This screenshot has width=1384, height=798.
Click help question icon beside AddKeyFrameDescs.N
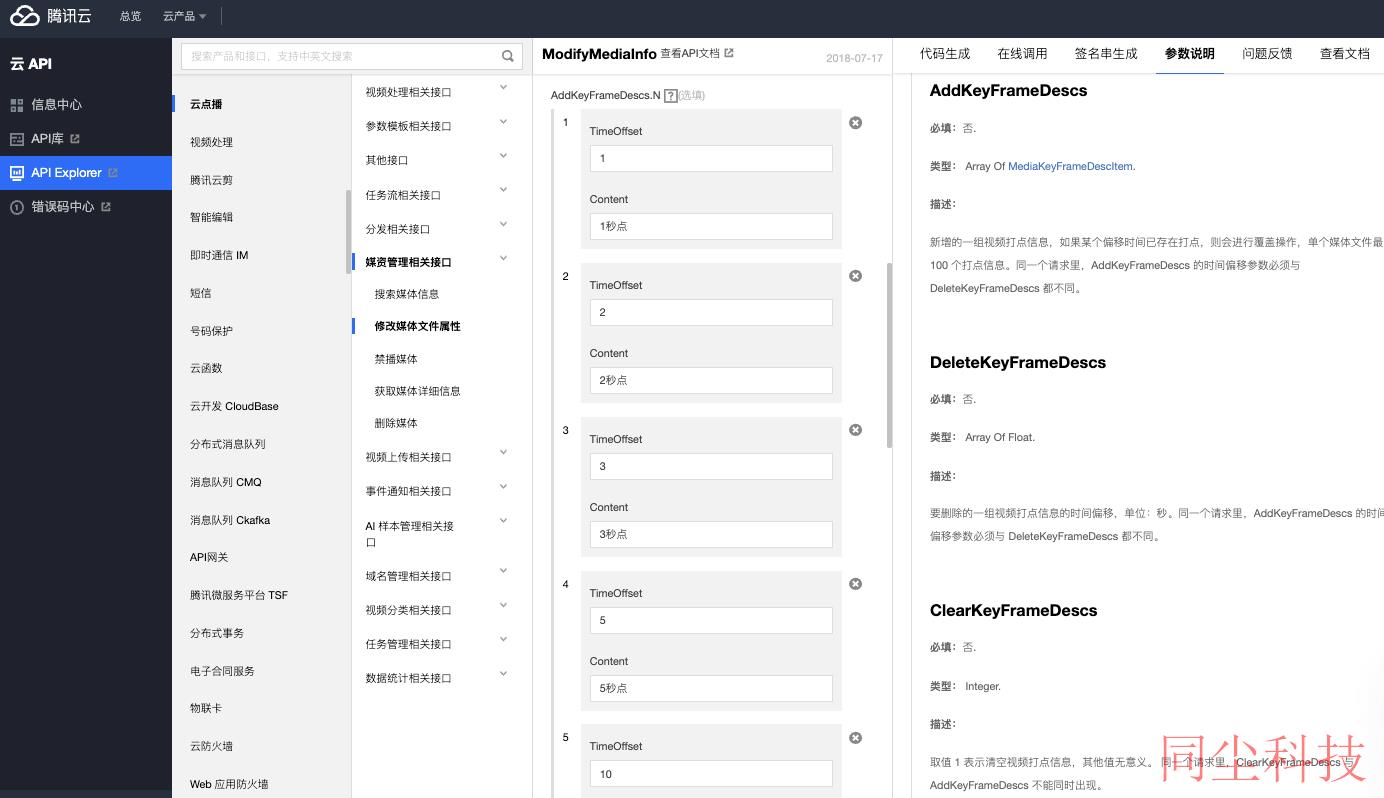coord(671,96)
